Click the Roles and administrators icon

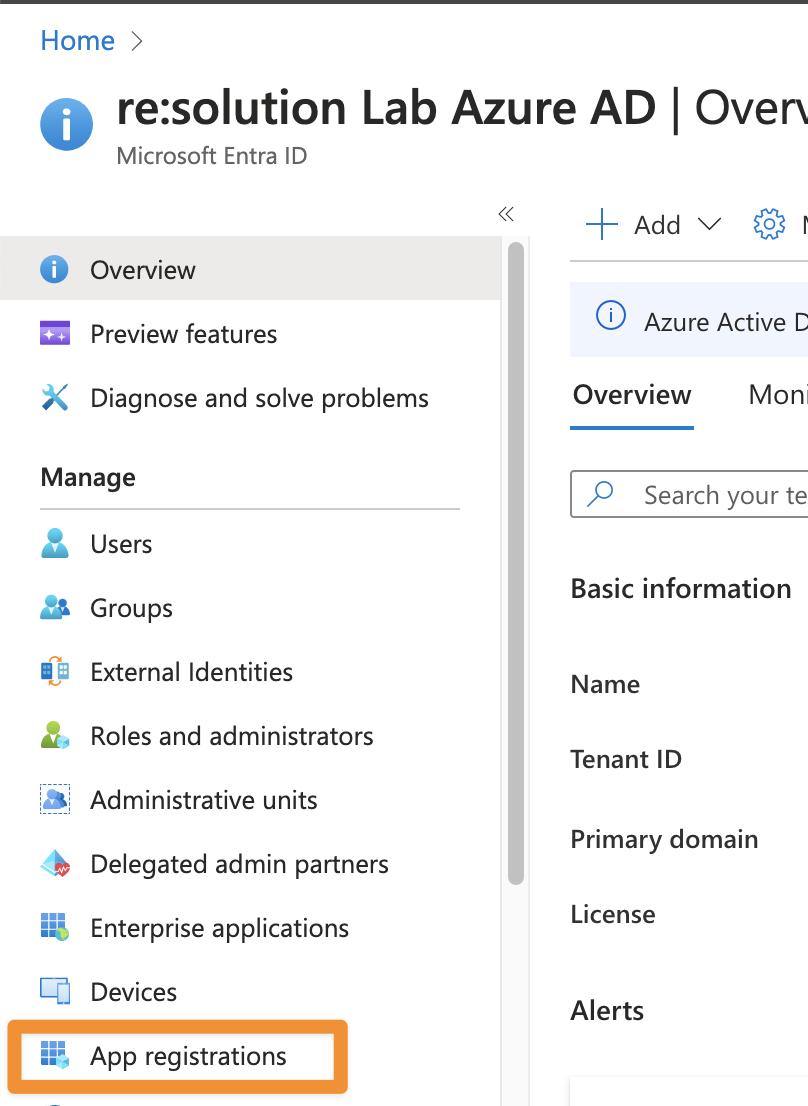click(54, 736)
